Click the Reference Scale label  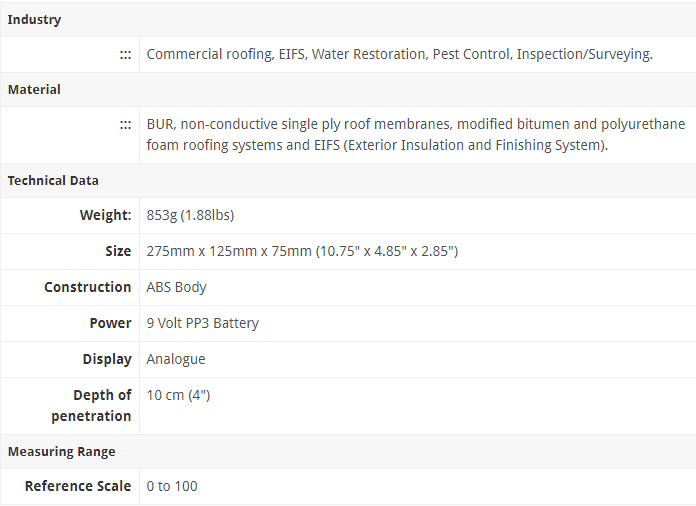78,486
